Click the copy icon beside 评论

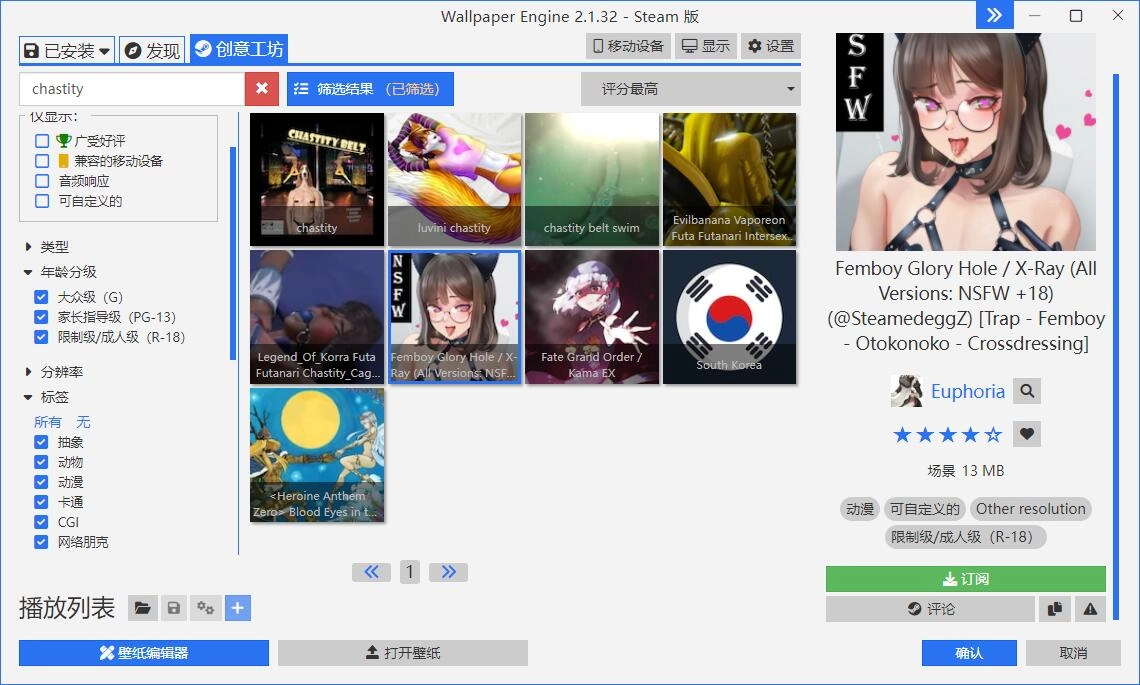pos(1055,609)
